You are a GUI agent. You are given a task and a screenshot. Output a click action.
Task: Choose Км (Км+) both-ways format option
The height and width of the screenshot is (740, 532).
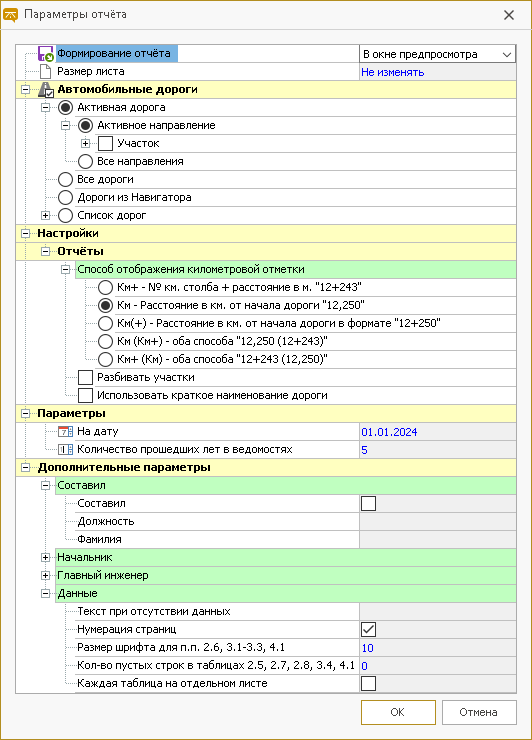pyautogui.click(x=105, y=341)
